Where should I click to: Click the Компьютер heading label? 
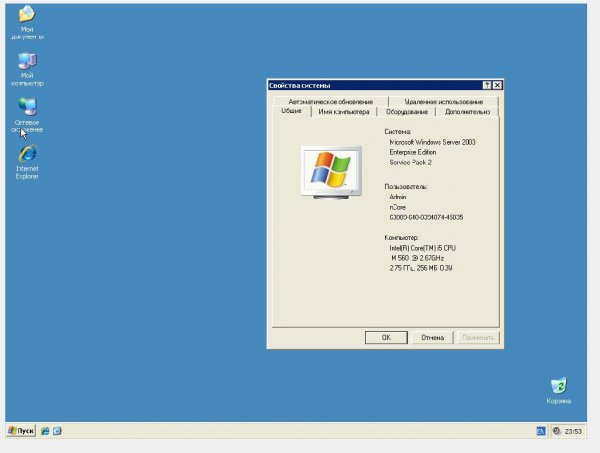click(401, 238)
